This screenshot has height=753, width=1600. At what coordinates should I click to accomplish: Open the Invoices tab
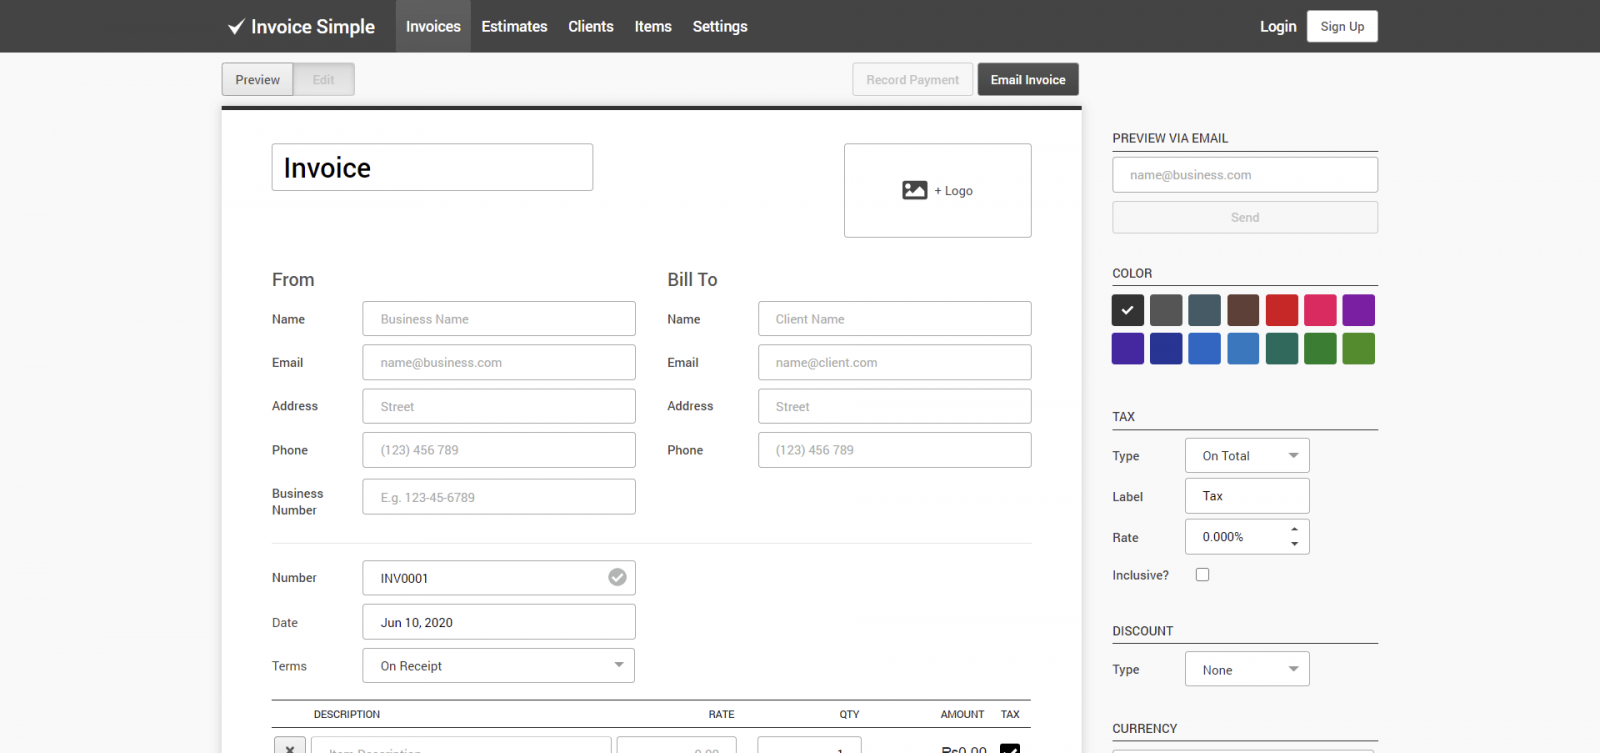click(x=433, y=26)
